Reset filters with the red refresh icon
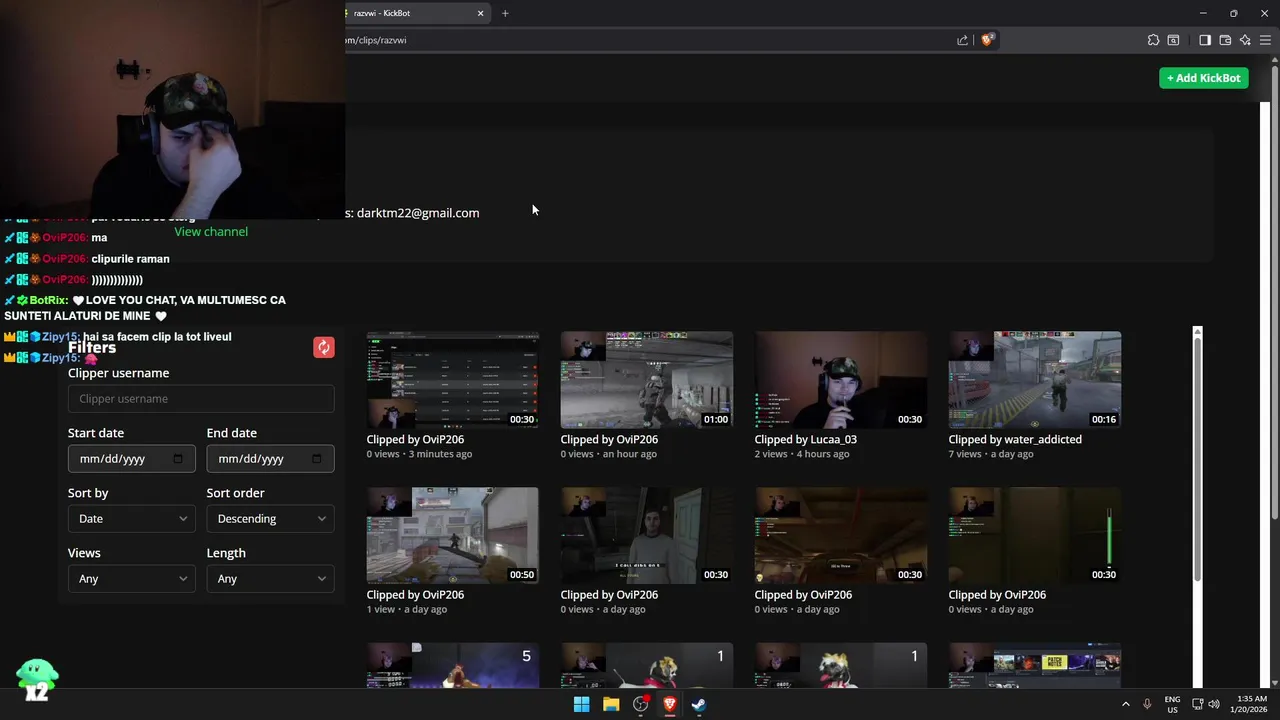 click(323, 347)
